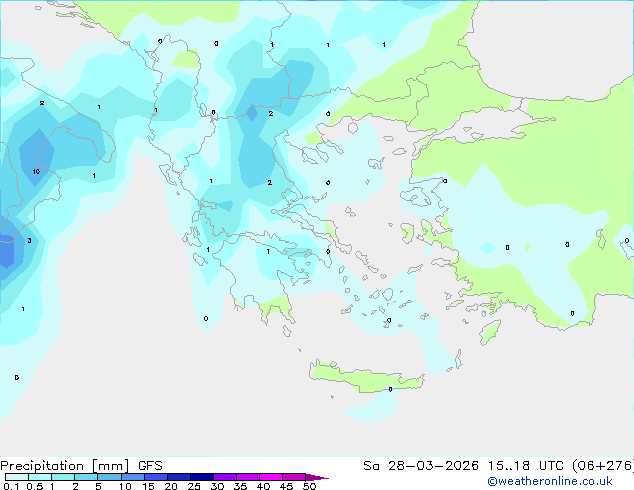Click the '35' legend scale label
The image size is (634, 490).
click(240, 486)
